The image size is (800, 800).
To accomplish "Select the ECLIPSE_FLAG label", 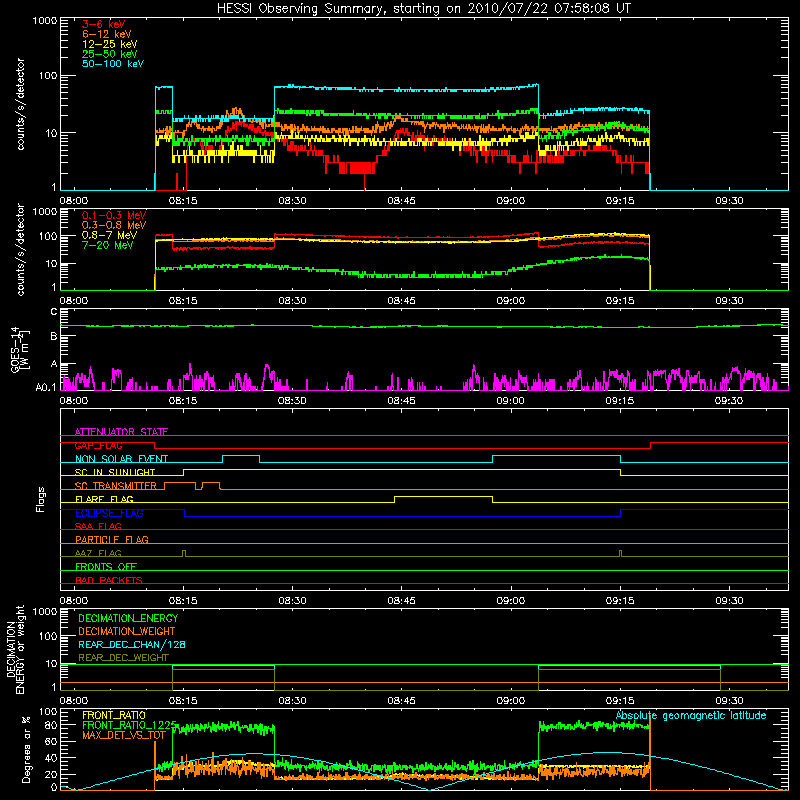I will tap(109, 513).
